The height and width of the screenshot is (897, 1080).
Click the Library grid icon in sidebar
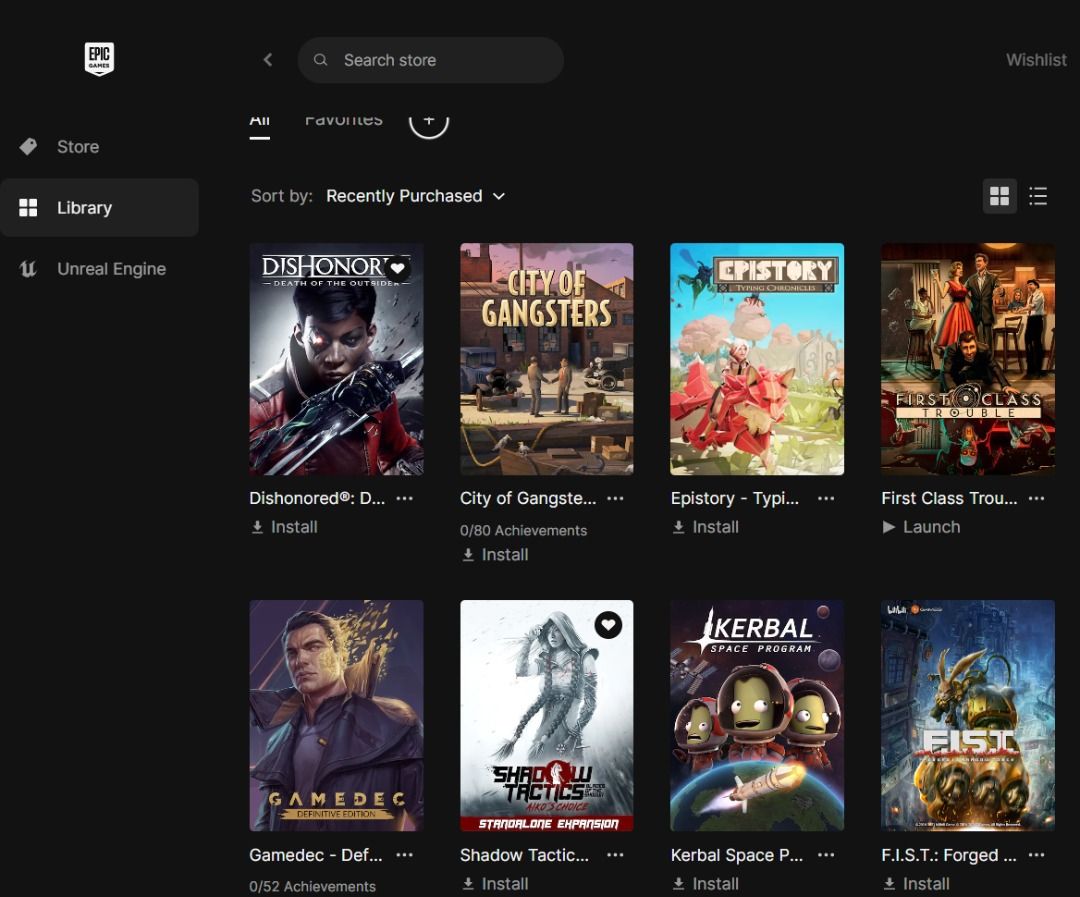28,207
